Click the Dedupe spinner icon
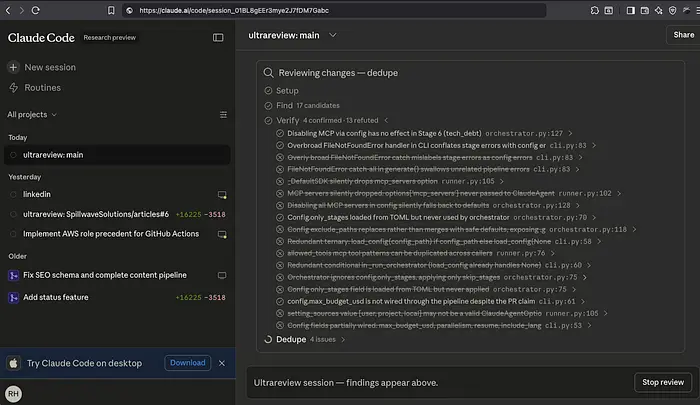The image size is (700, 405). pos(268,339)
